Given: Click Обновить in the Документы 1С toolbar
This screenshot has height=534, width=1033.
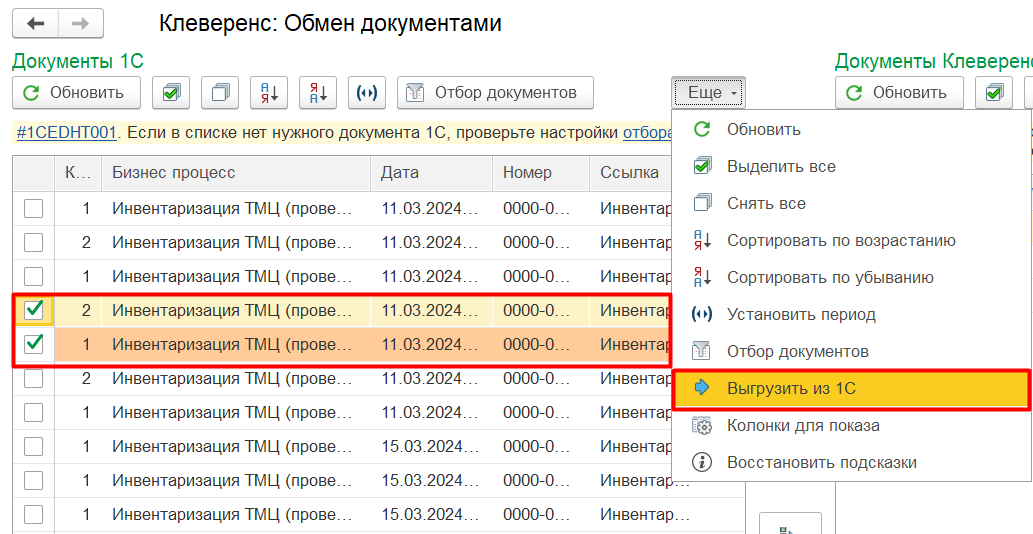Looking at the screenshot, I should click(76, 93).
